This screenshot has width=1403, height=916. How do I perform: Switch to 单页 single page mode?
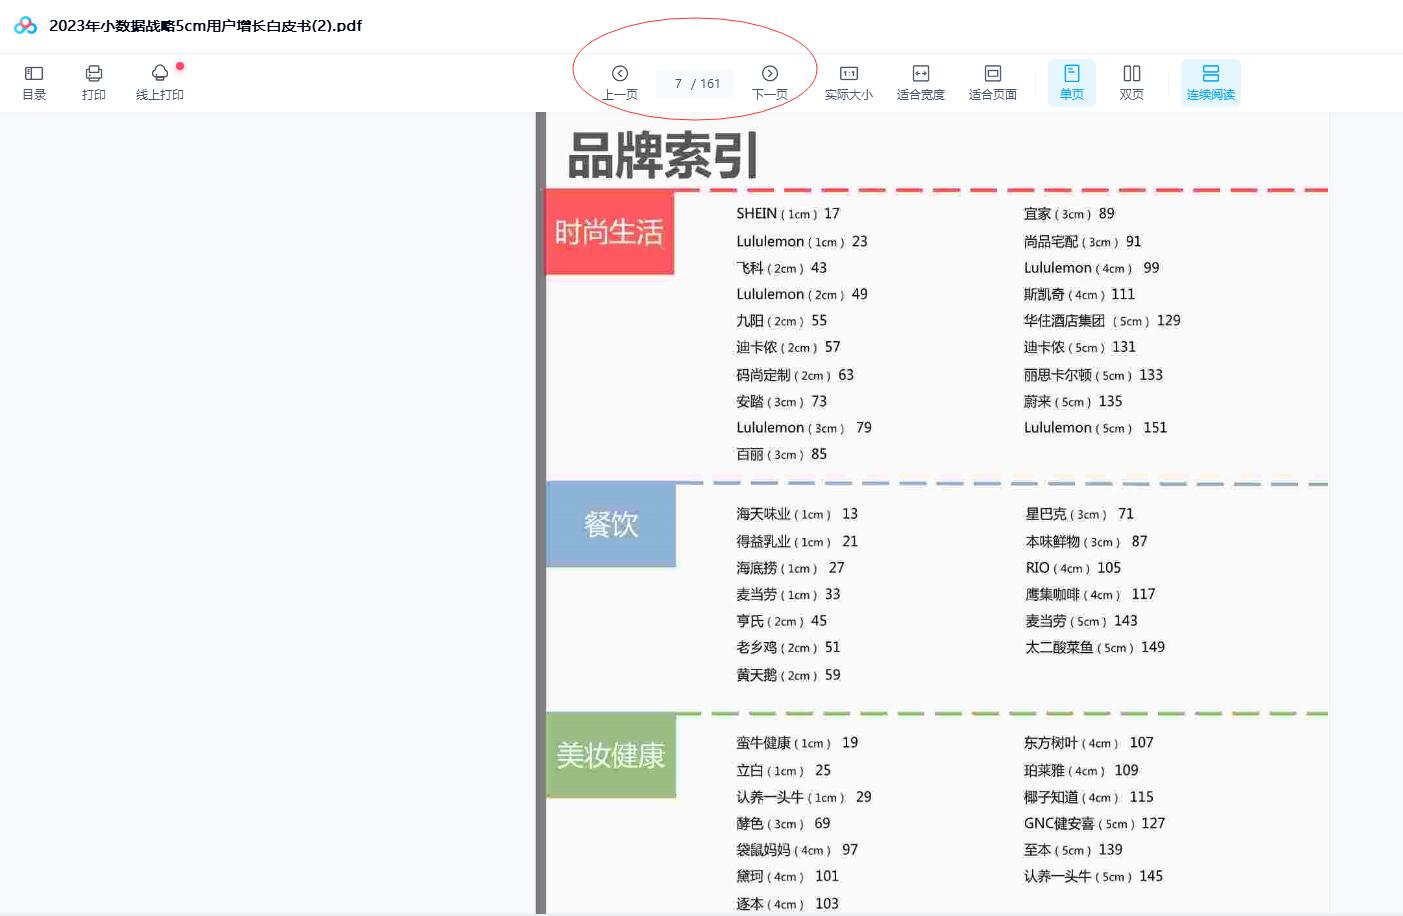tap(1071, 82)
